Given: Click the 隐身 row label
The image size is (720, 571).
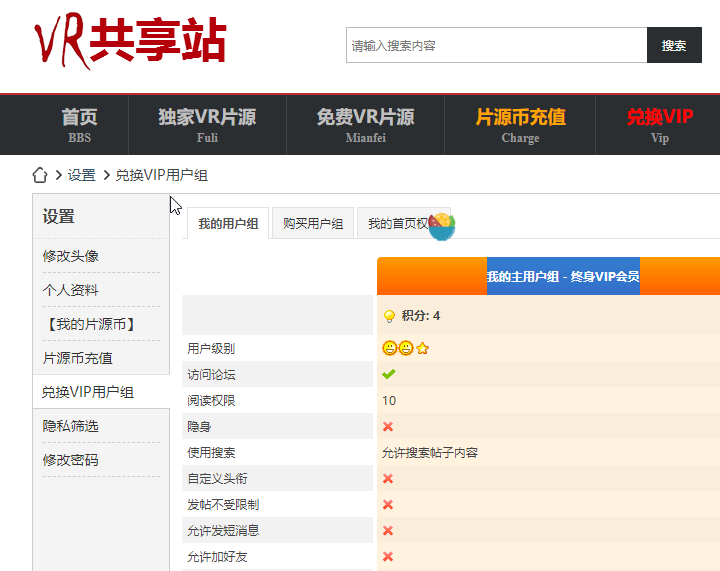Looking at the screenshot, I should pyautogui.click(x=199, y=426).
